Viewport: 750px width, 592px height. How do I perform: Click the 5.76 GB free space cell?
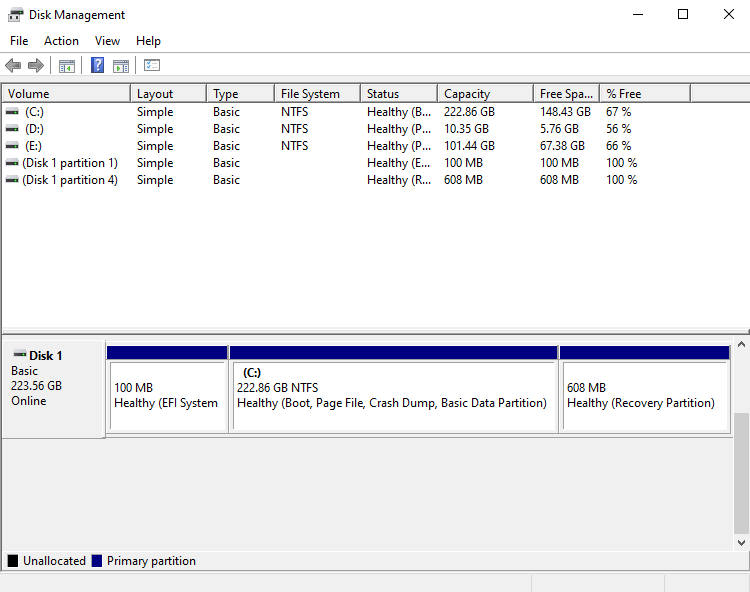559,129
